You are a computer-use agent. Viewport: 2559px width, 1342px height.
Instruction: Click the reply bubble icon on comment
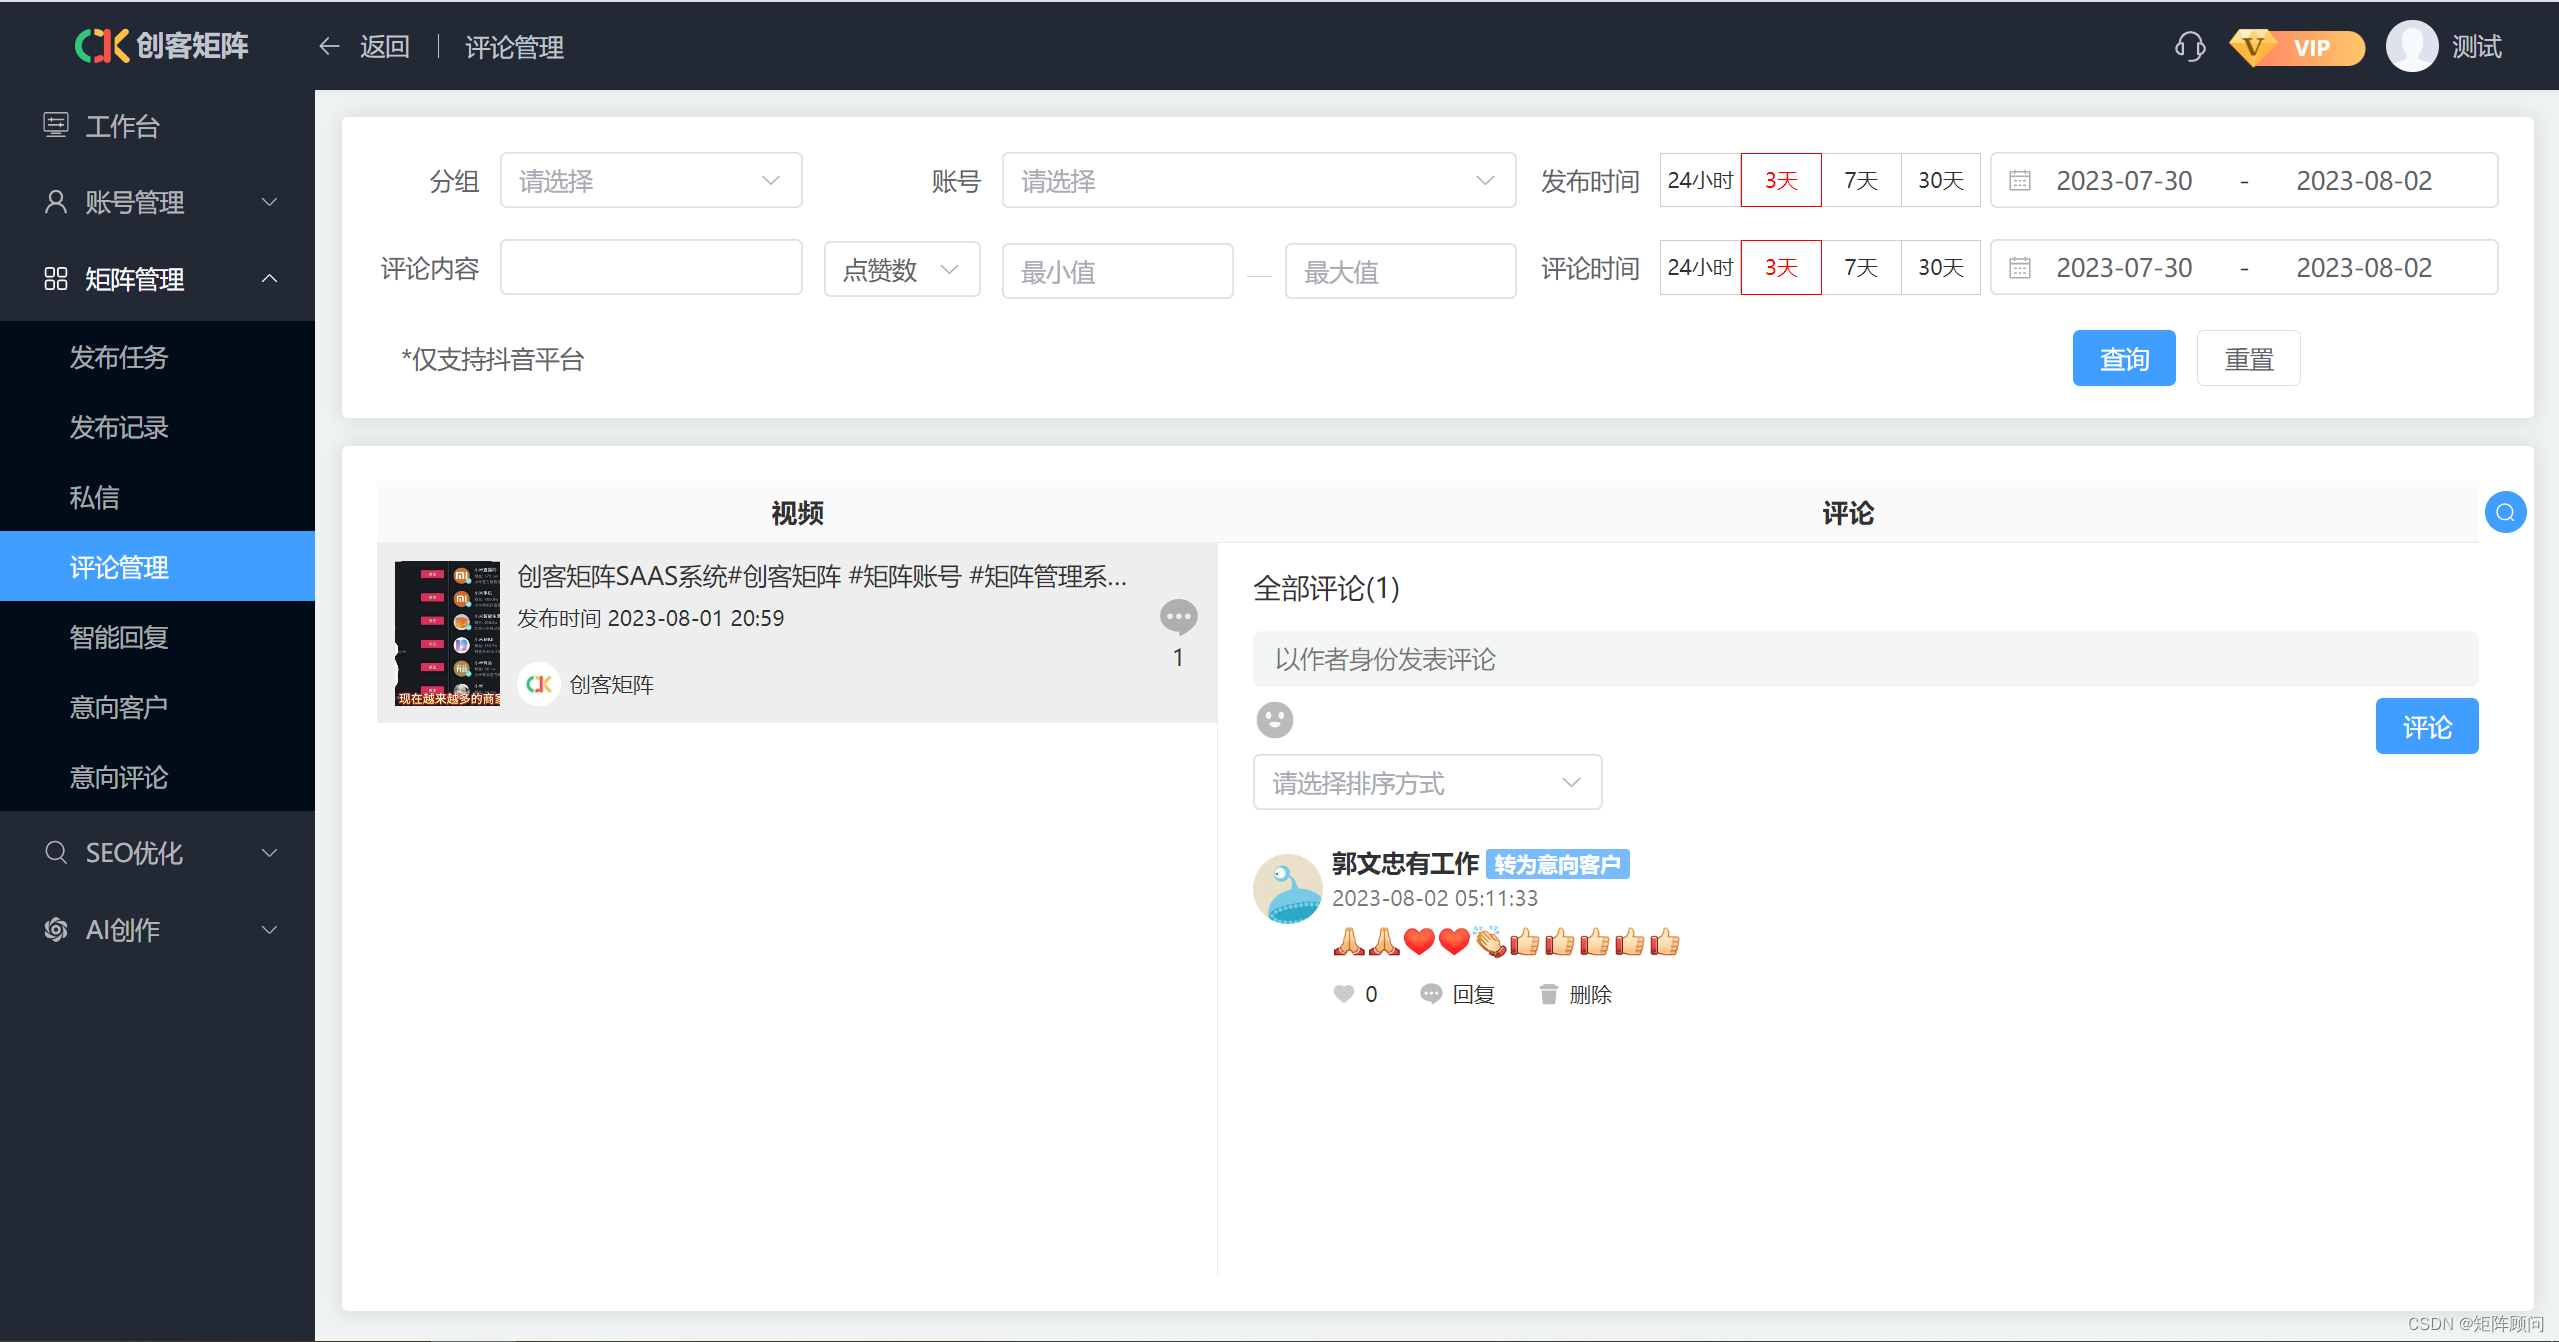(1431, 994)
